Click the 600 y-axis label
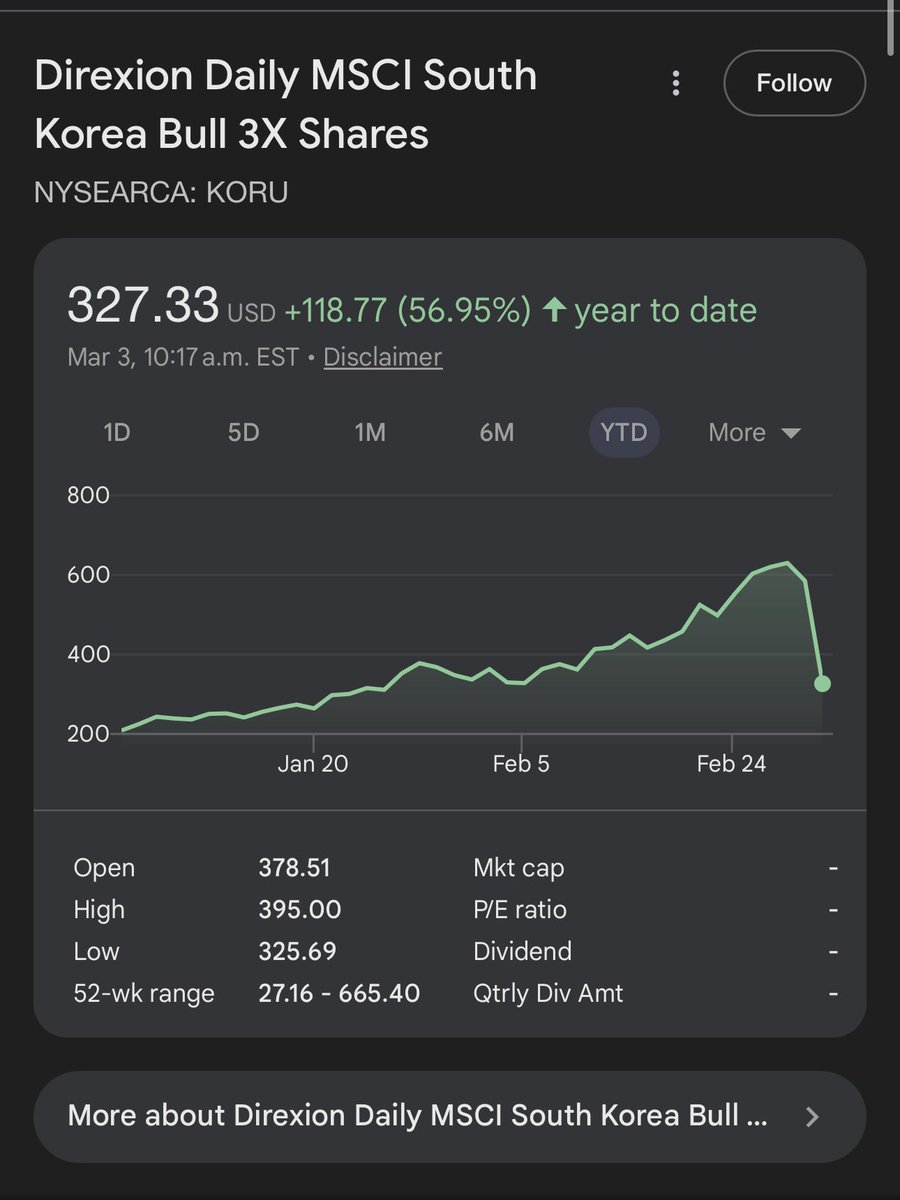The image size is (900, 1200). [88, 575]
